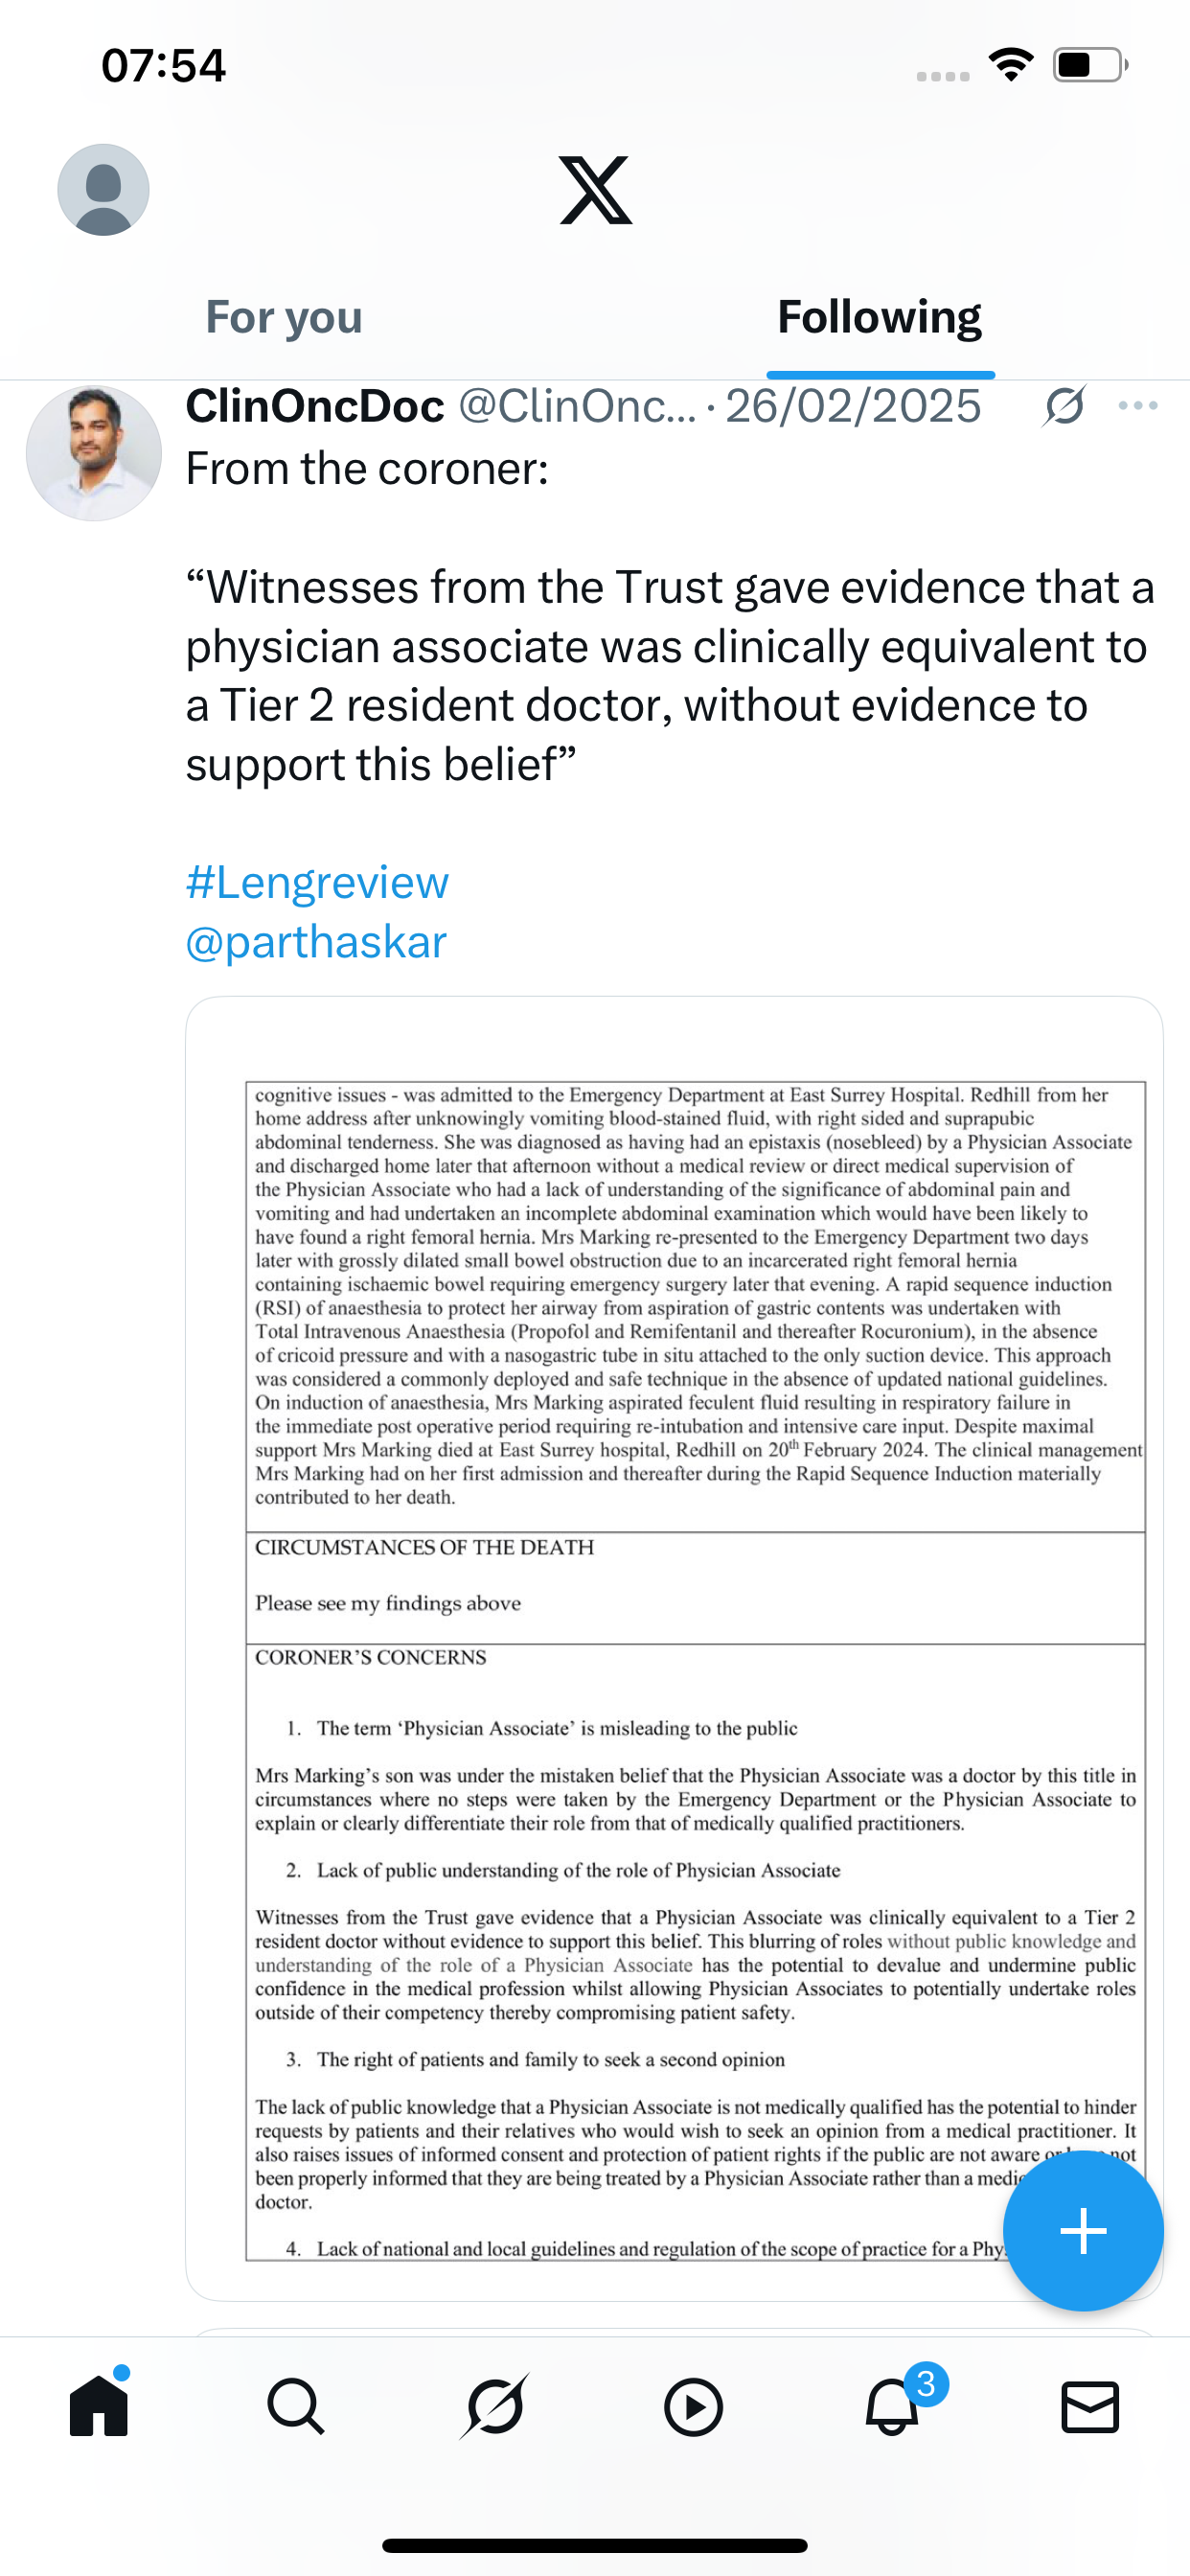
Task: Open the tweet's three-dot more menu
Action: (x=1138, y=406)
